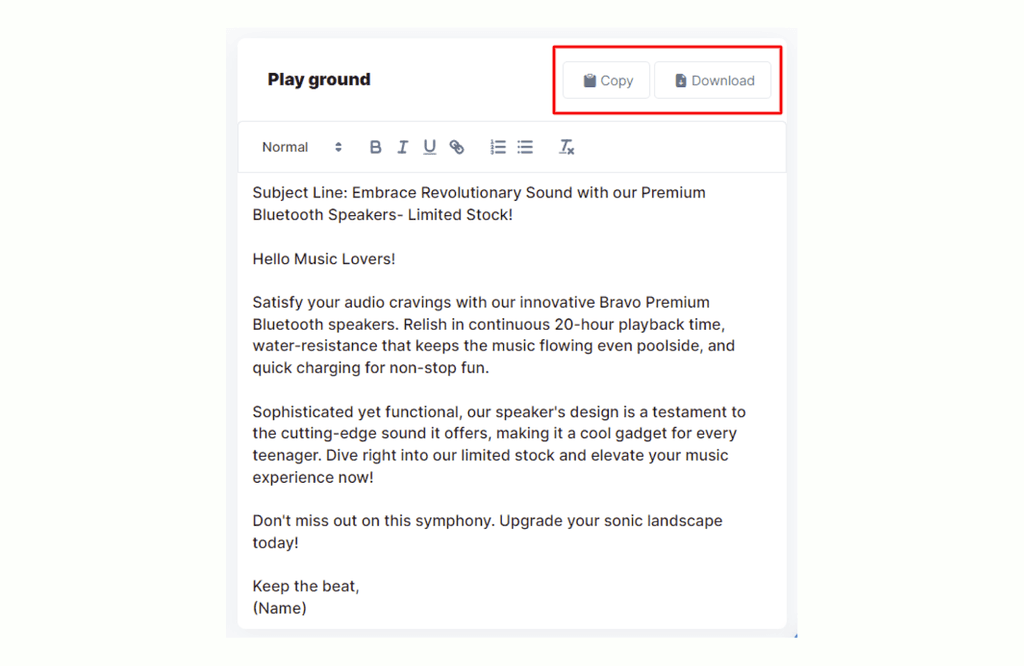This screenshot has width=1024, height=666.
Task: Click the Copy button
Action: pos(605,80)
